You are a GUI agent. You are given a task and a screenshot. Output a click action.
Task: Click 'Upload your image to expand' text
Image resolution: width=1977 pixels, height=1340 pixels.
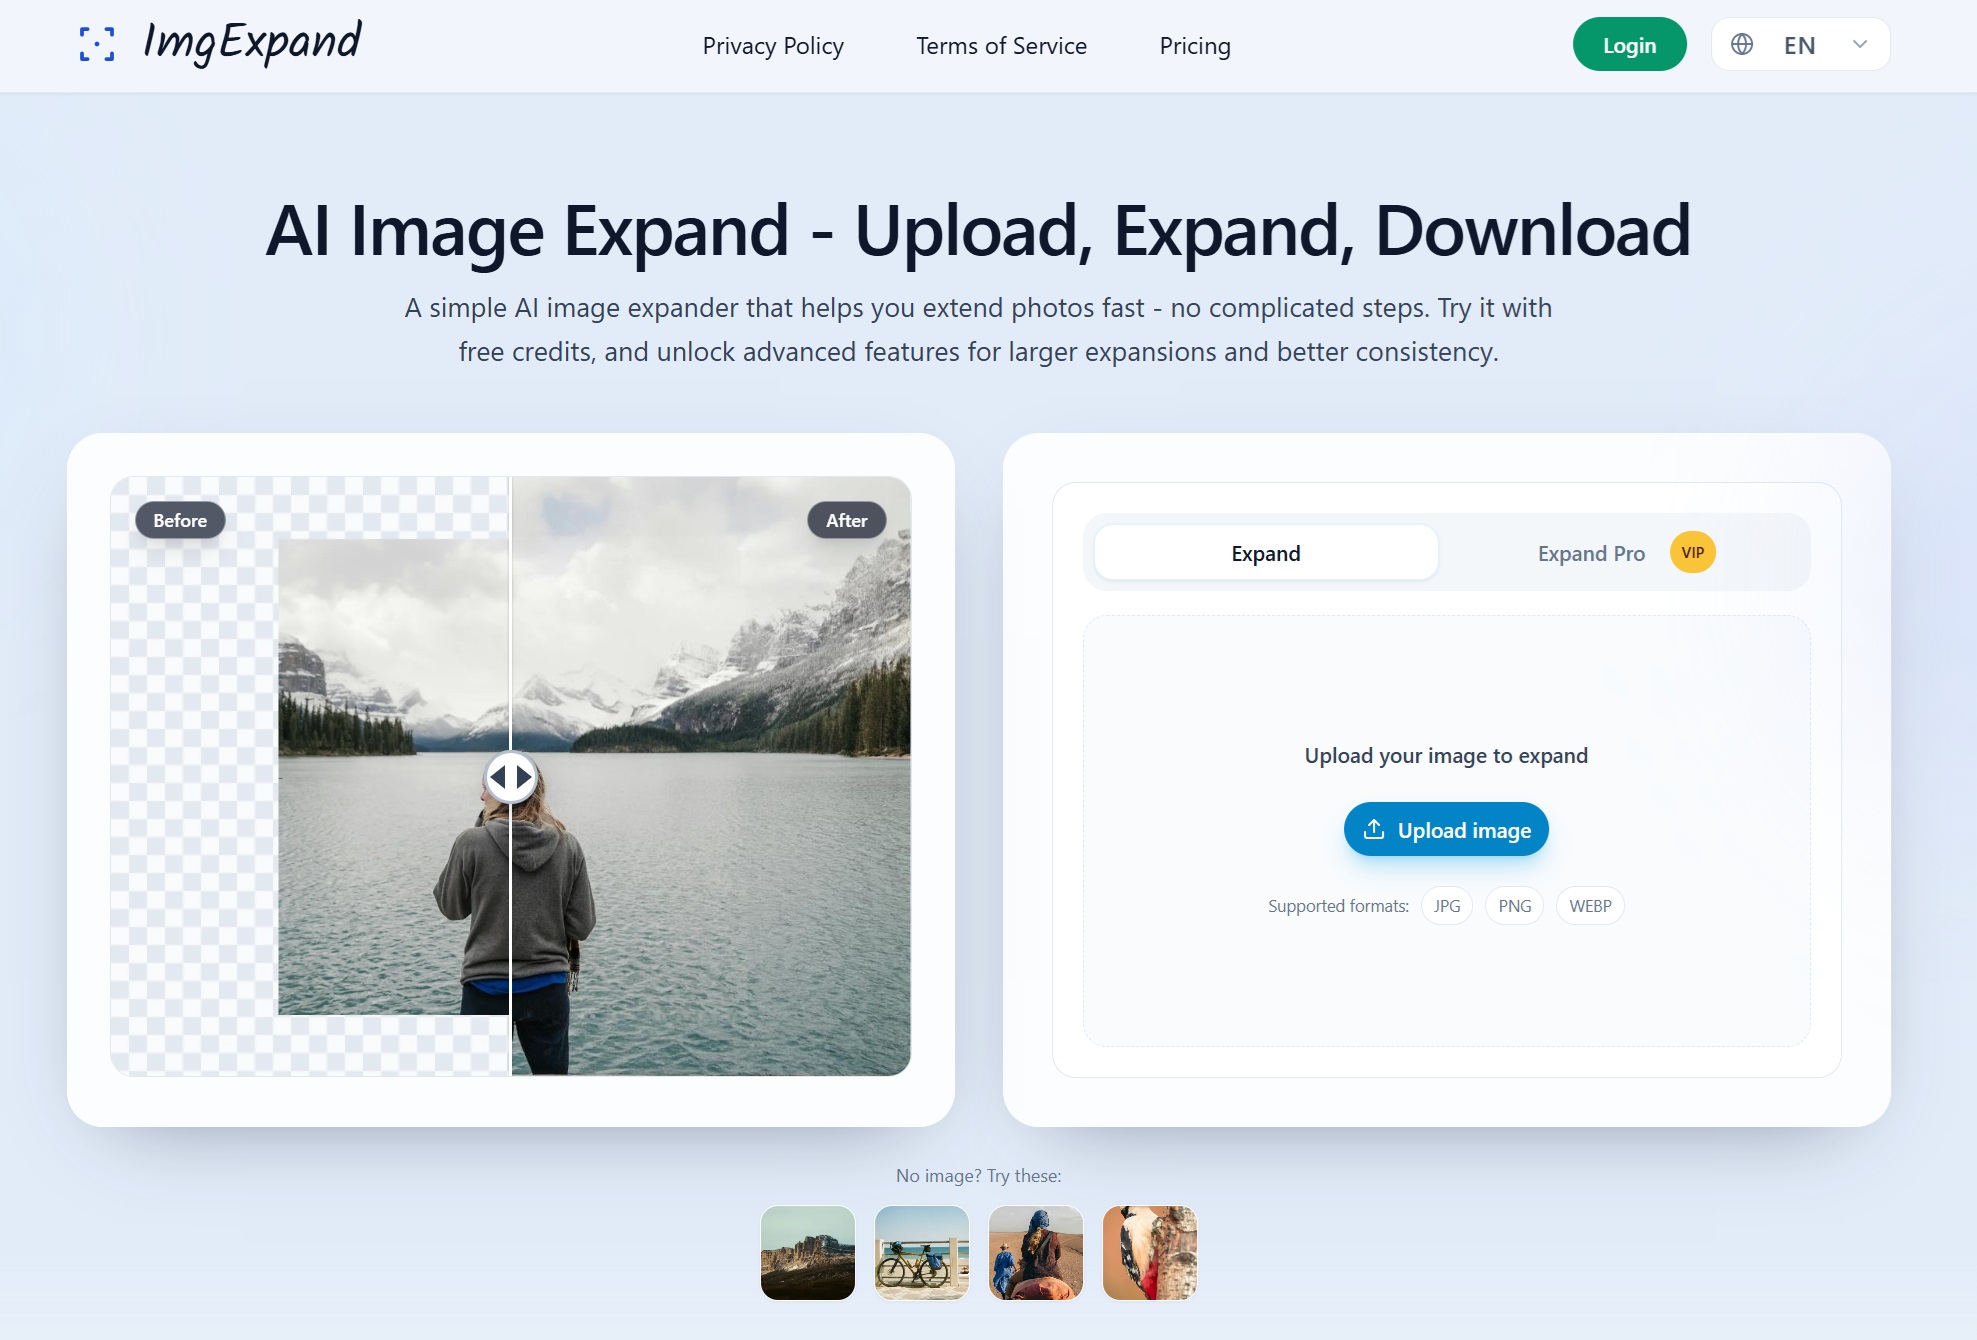[1446, 756]
